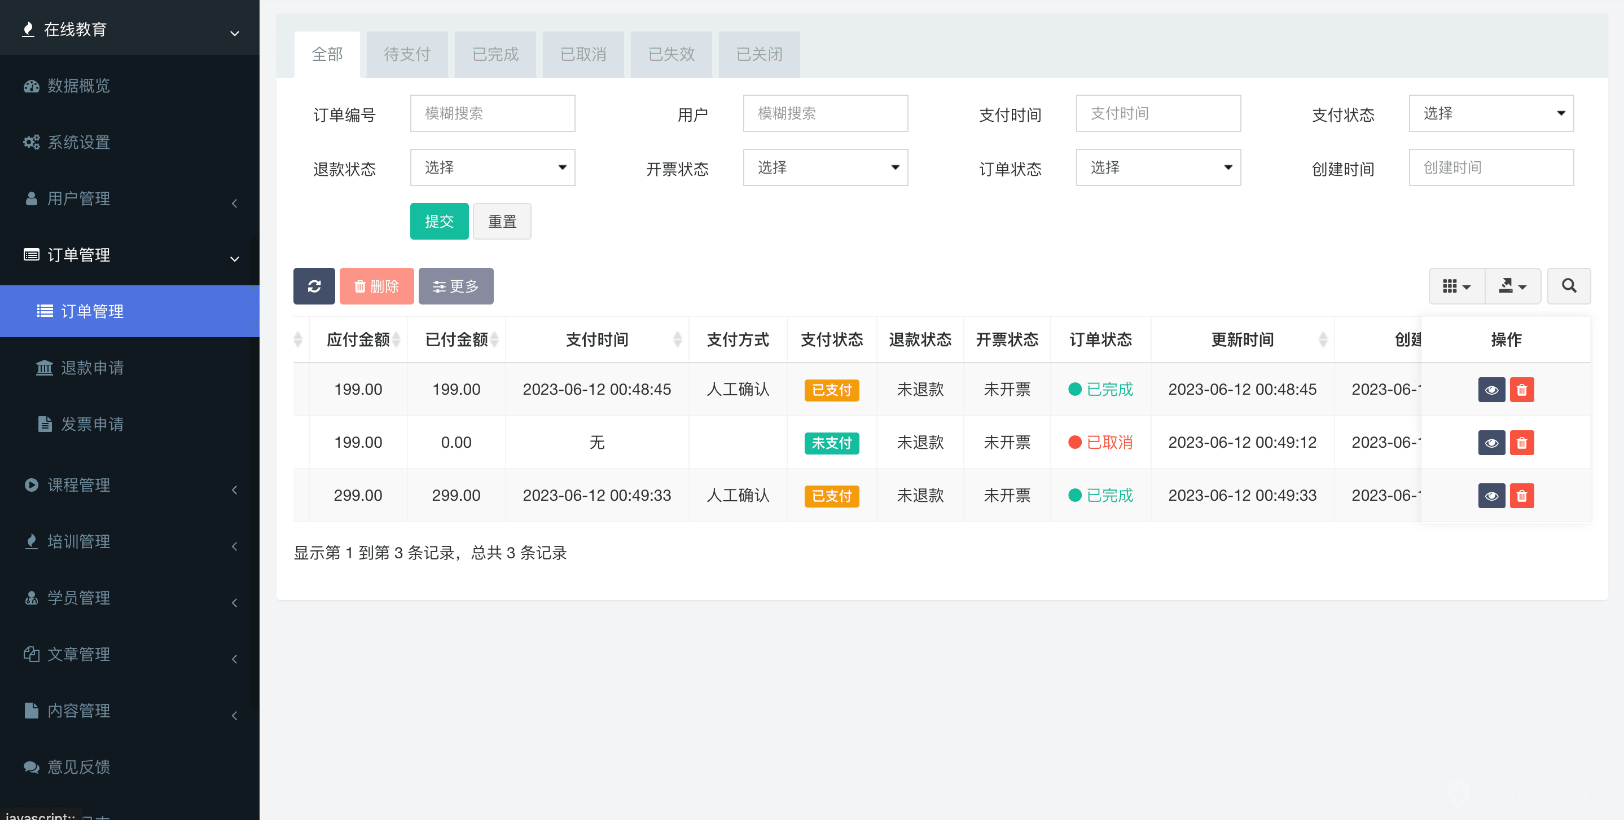The height and width of the screenshot is (820, 1624).
Task: Open the 退款申请 submenu link
Action: 130,368
